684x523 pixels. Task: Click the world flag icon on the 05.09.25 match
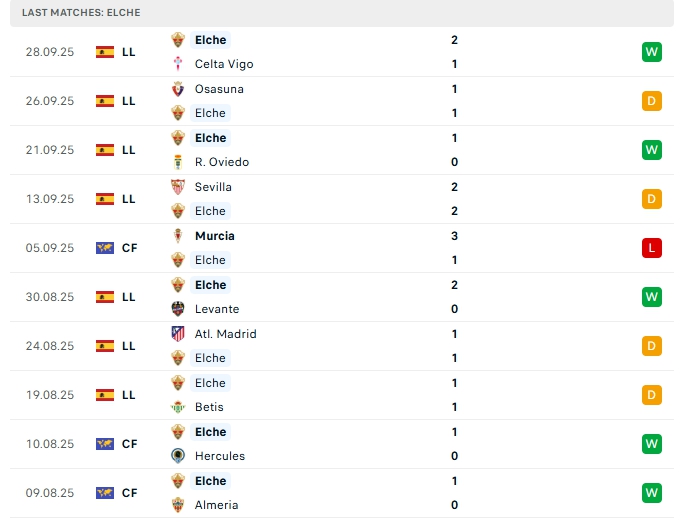click(105, 248)
